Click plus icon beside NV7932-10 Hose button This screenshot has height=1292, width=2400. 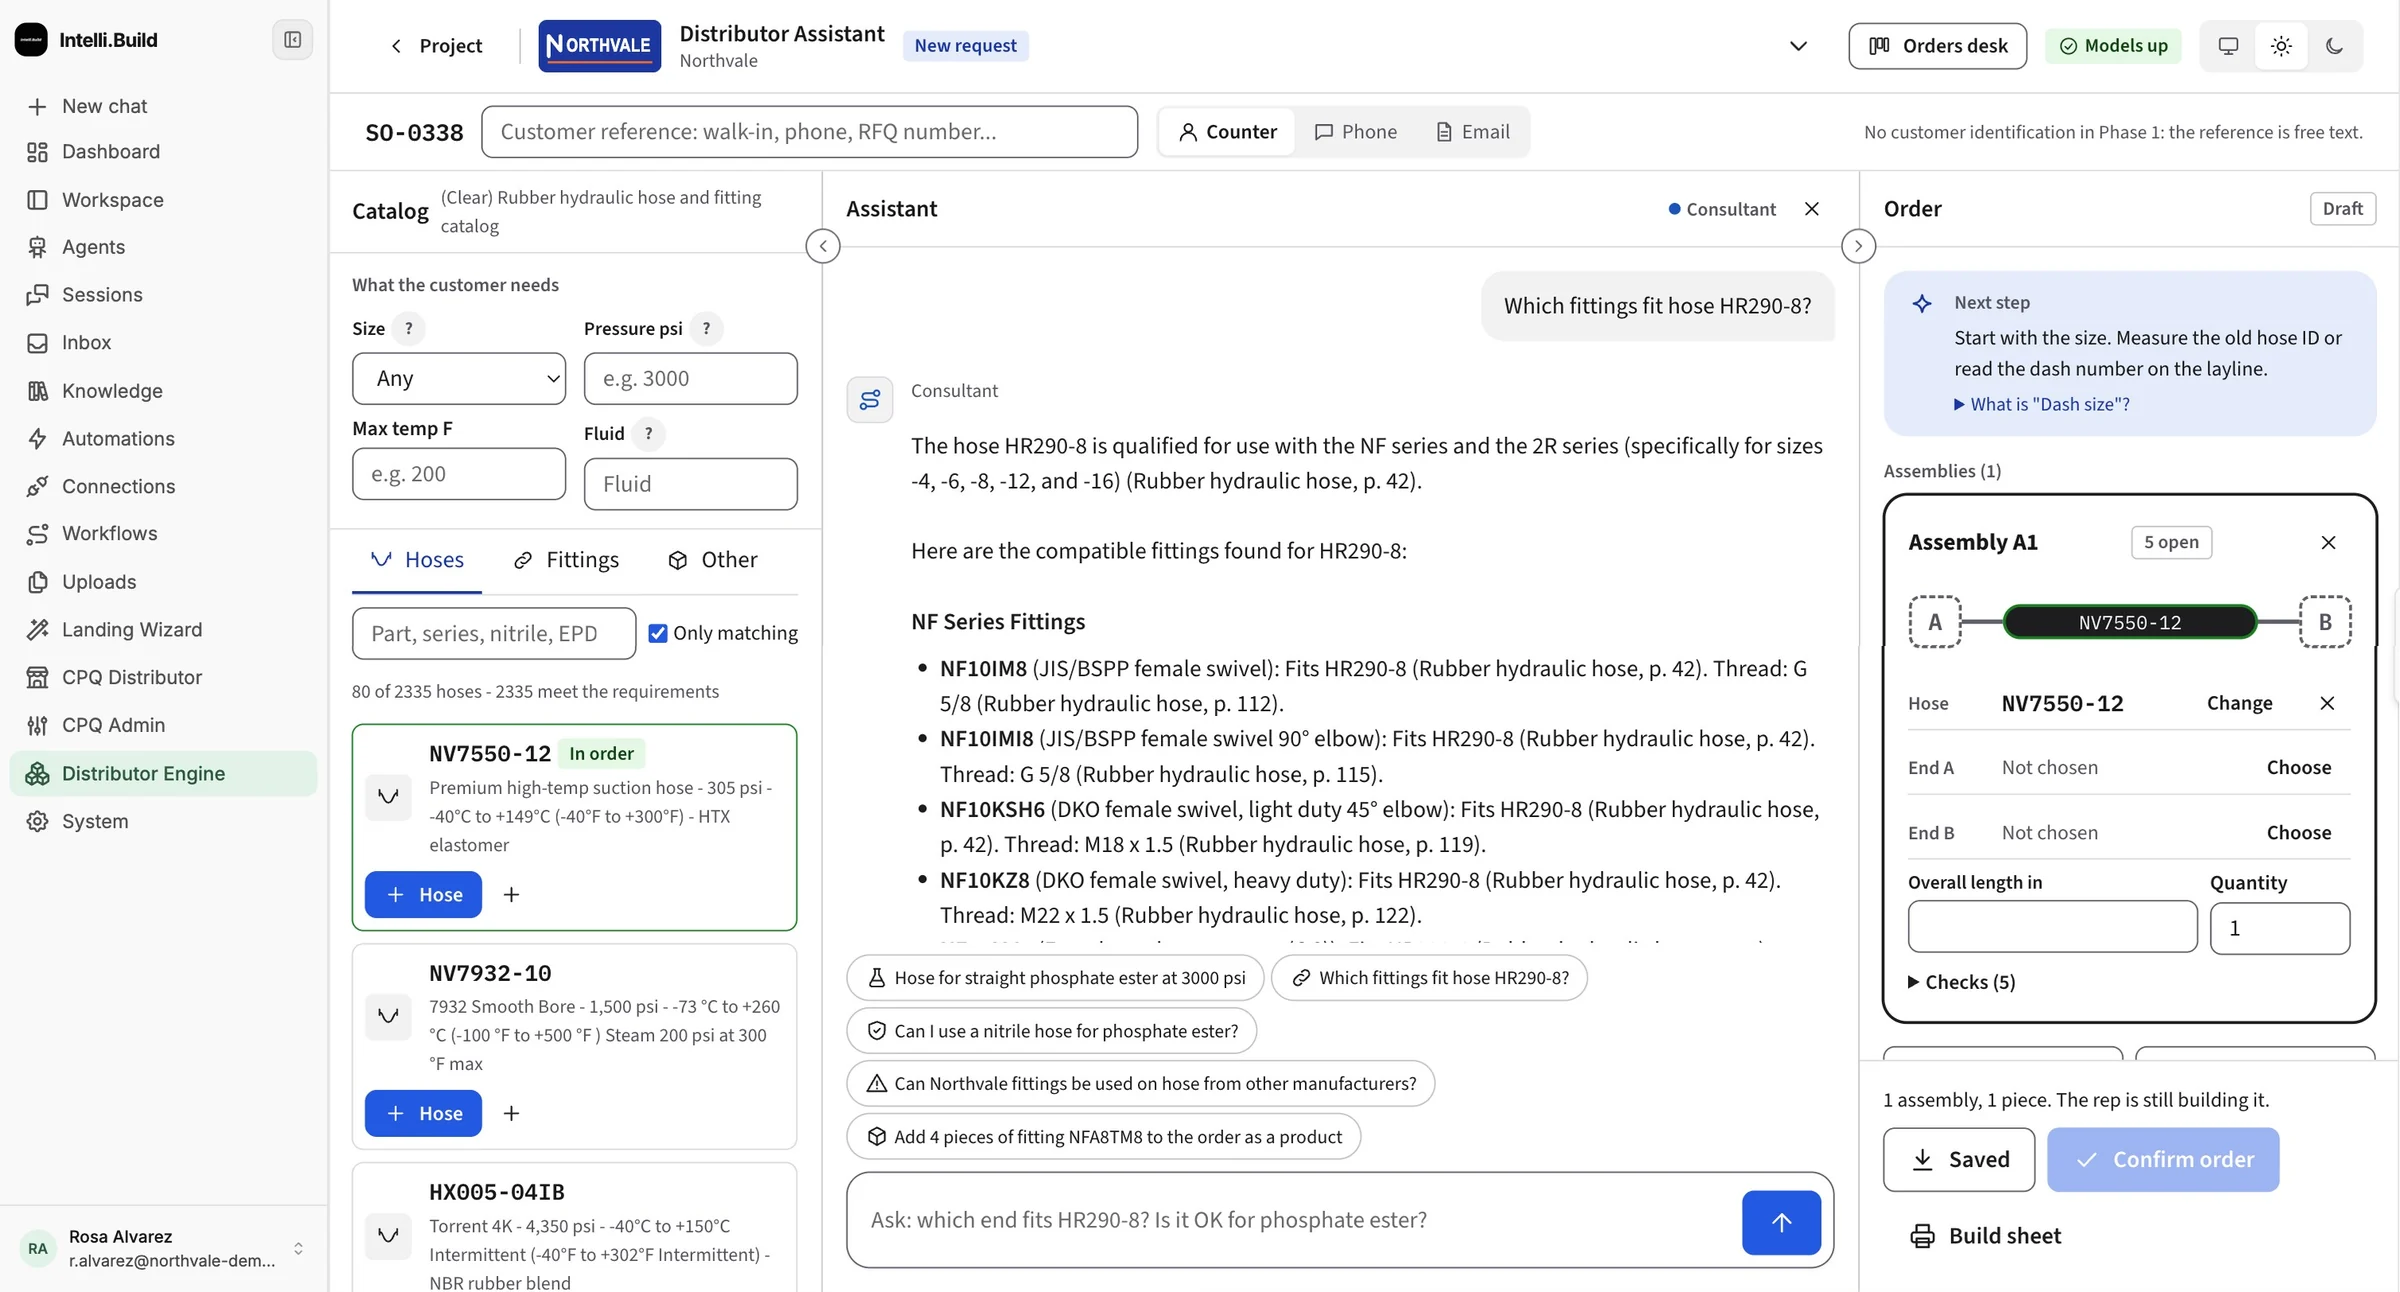511,1113
